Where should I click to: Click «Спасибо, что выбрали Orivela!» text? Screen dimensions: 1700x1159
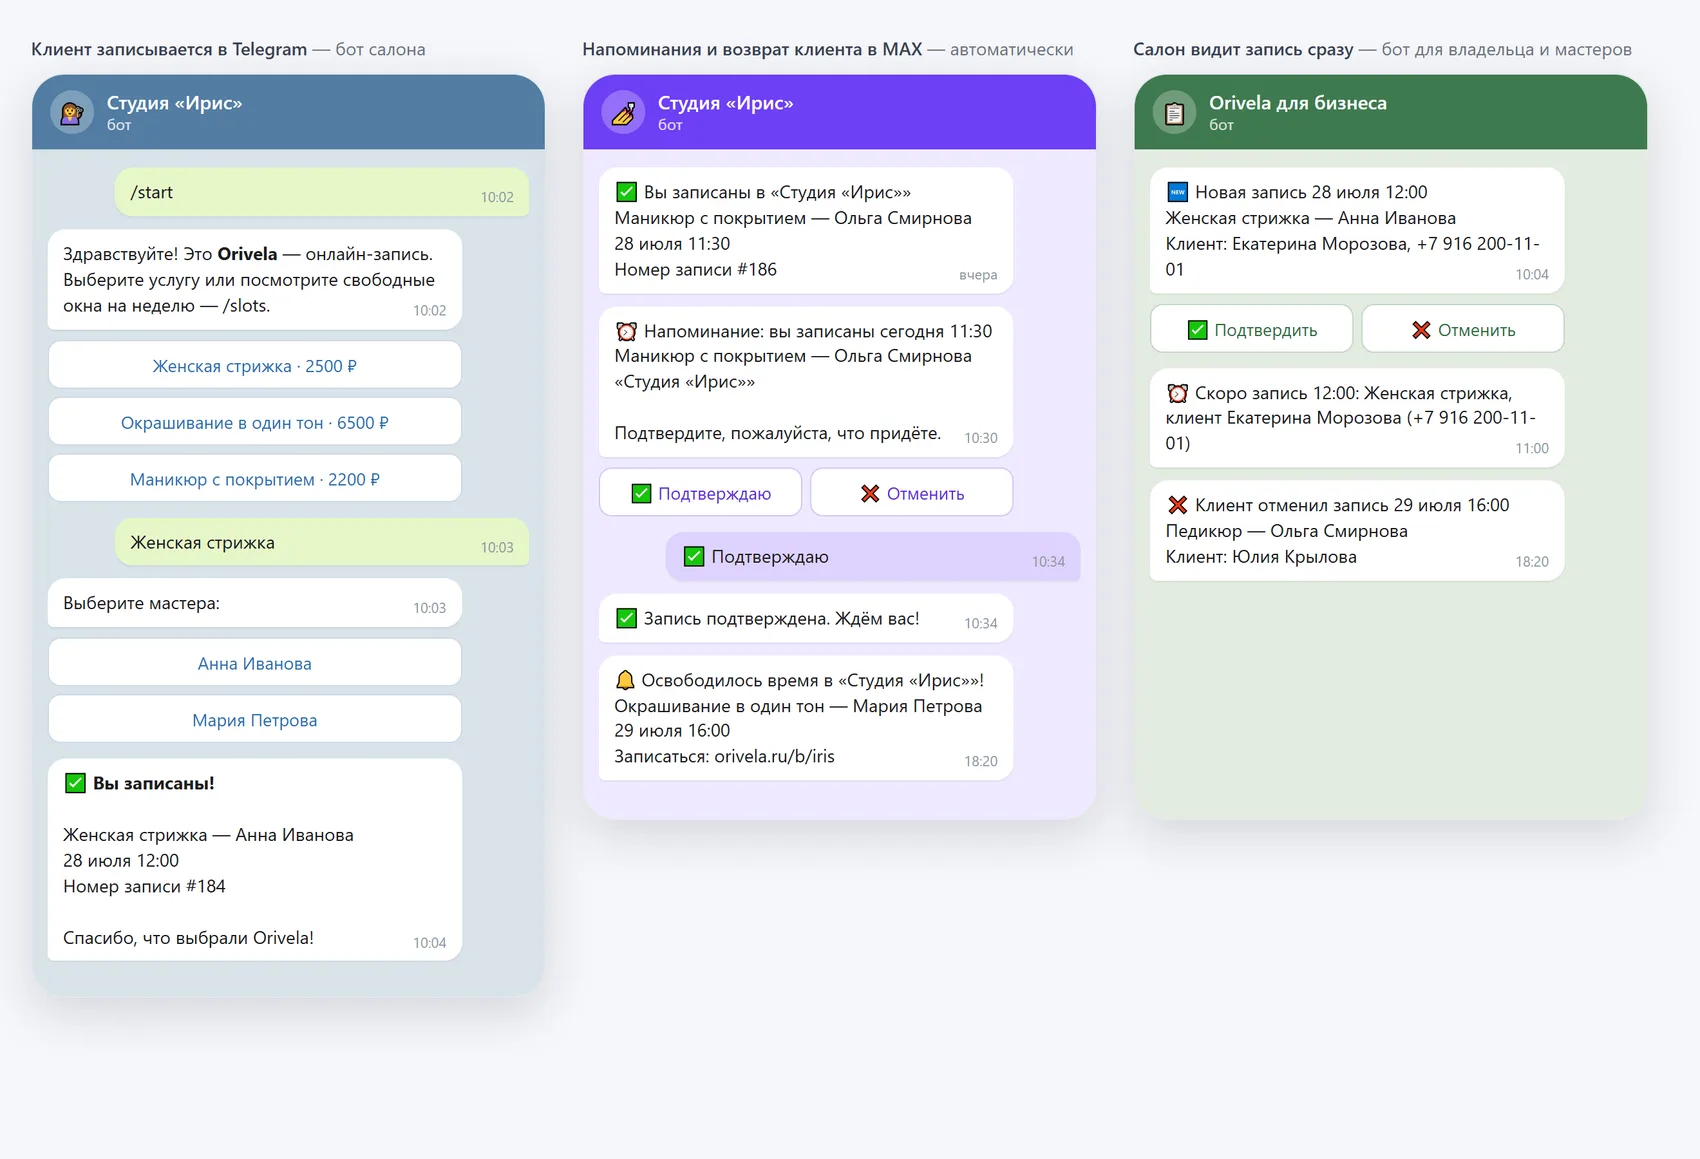pos(188,938)
